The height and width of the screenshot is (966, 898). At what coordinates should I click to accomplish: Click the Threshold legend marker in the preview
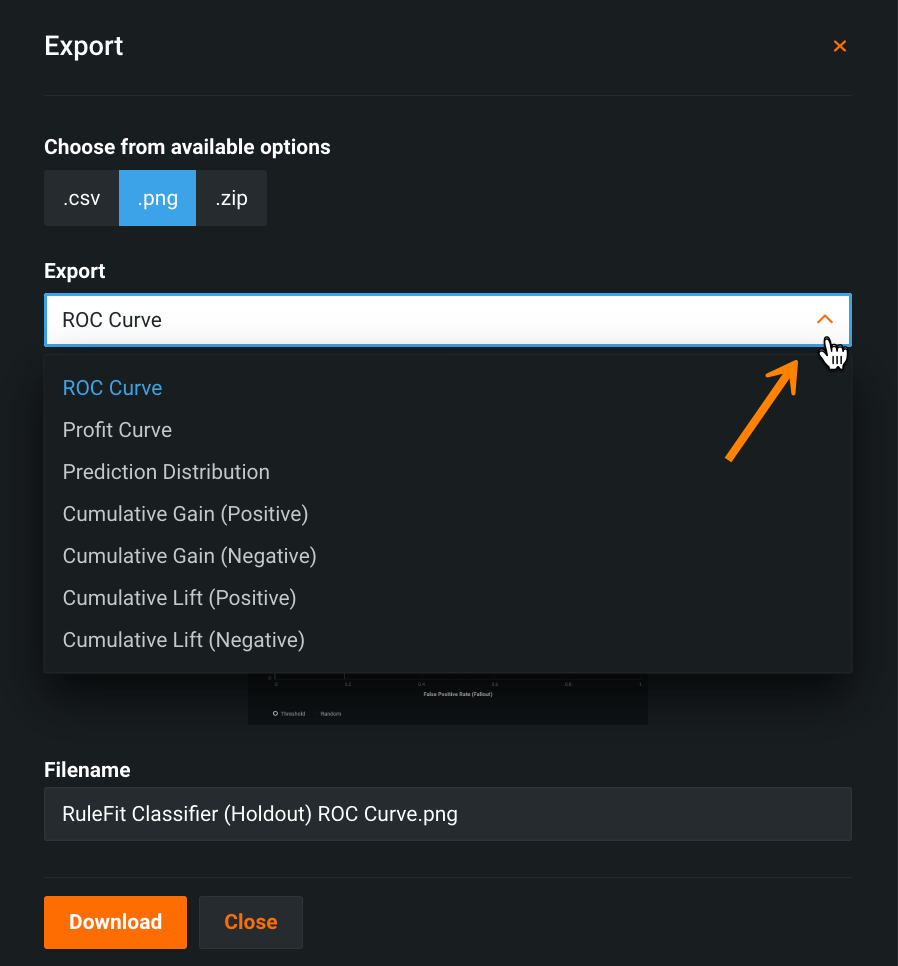click(276, 713)
